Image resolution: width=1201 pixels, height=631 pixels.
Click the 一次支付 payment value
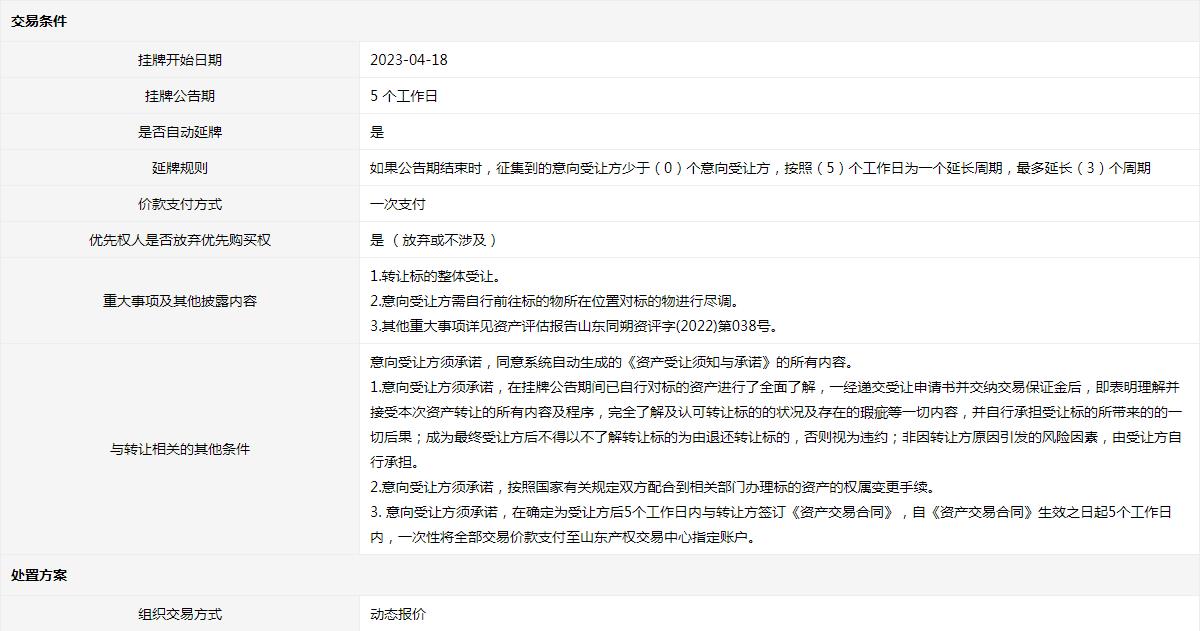coord(398,204)
